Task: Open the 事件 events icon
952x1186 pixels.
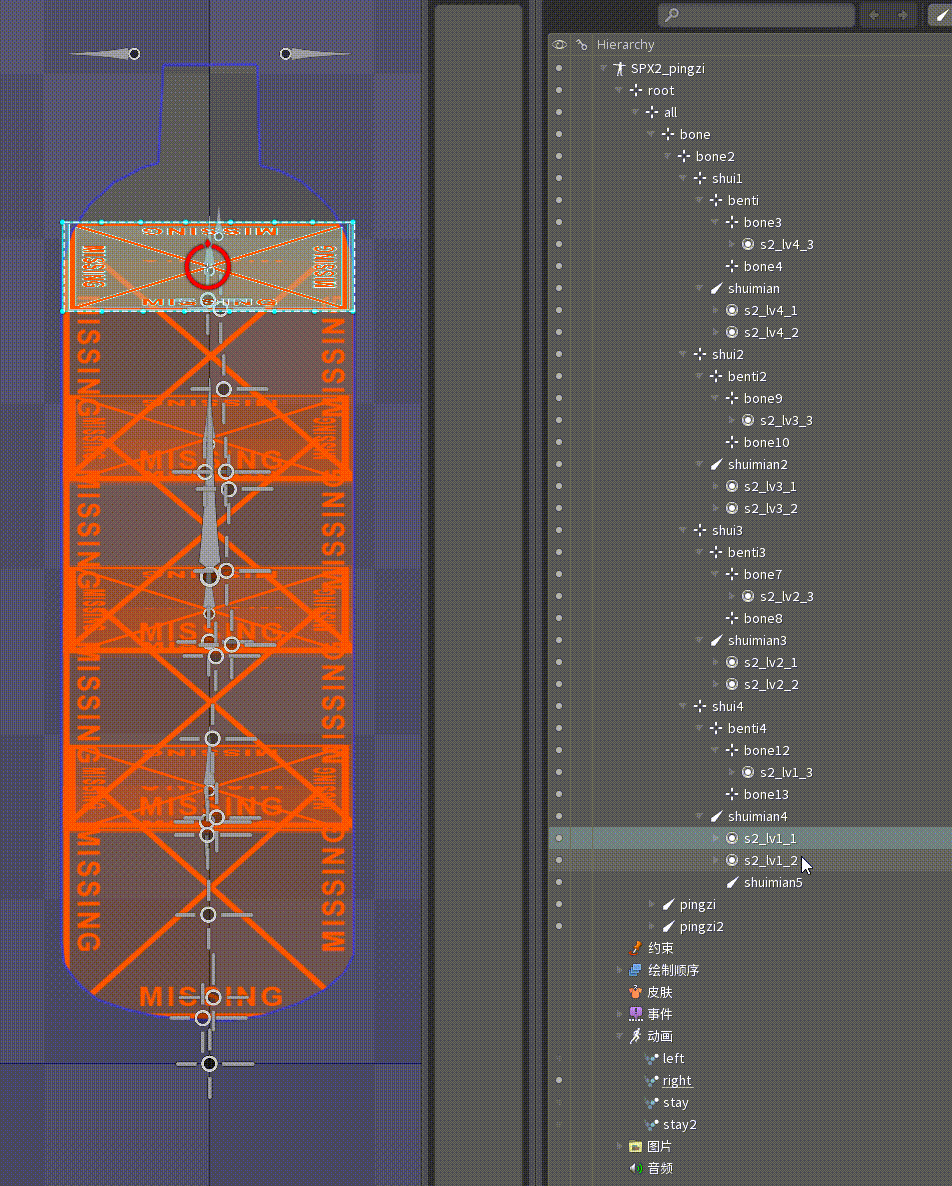Action: tap(636, 1013)
